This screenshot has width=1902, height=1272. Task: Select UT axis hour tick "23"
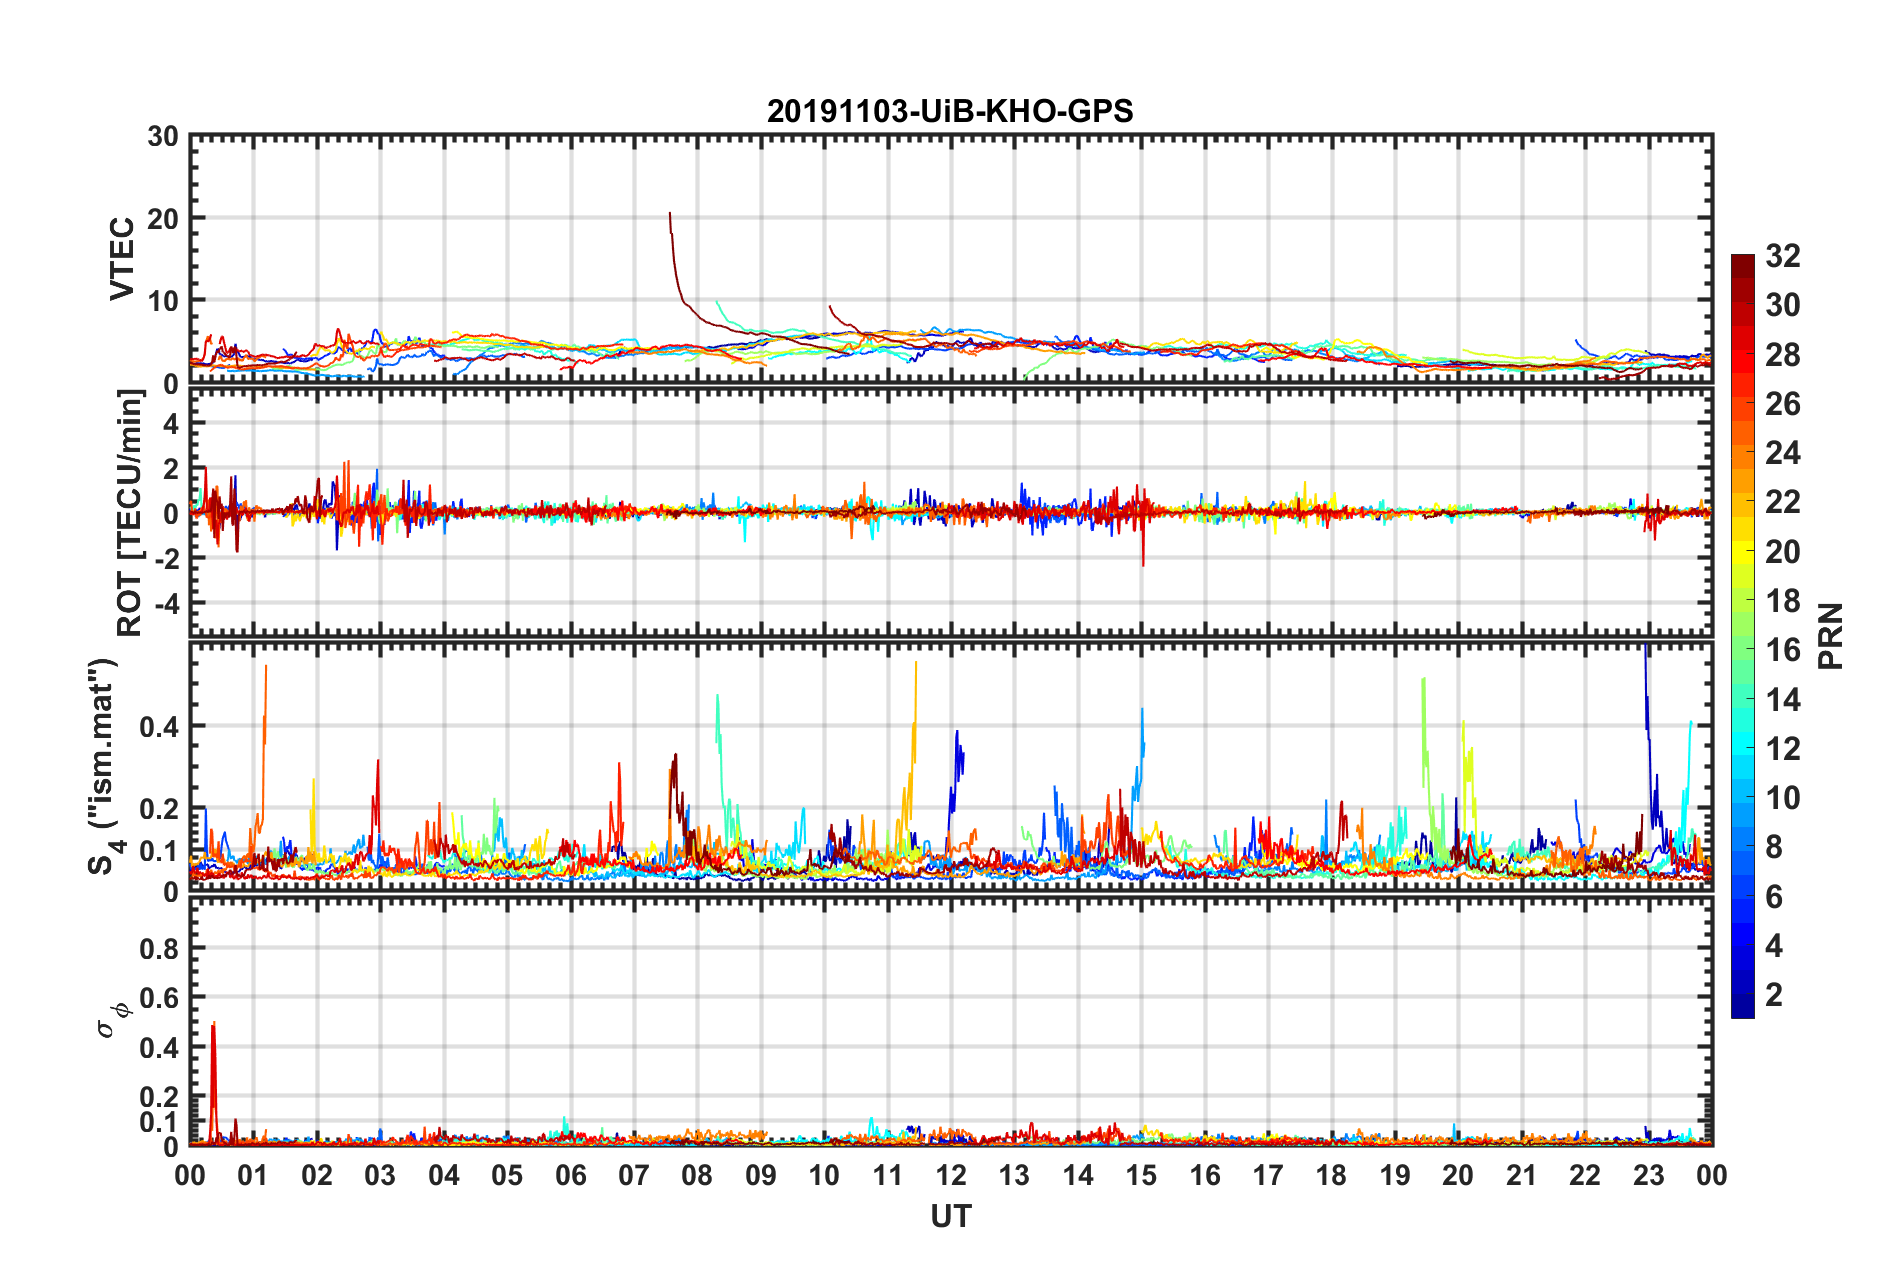tap(1648, 1175)
